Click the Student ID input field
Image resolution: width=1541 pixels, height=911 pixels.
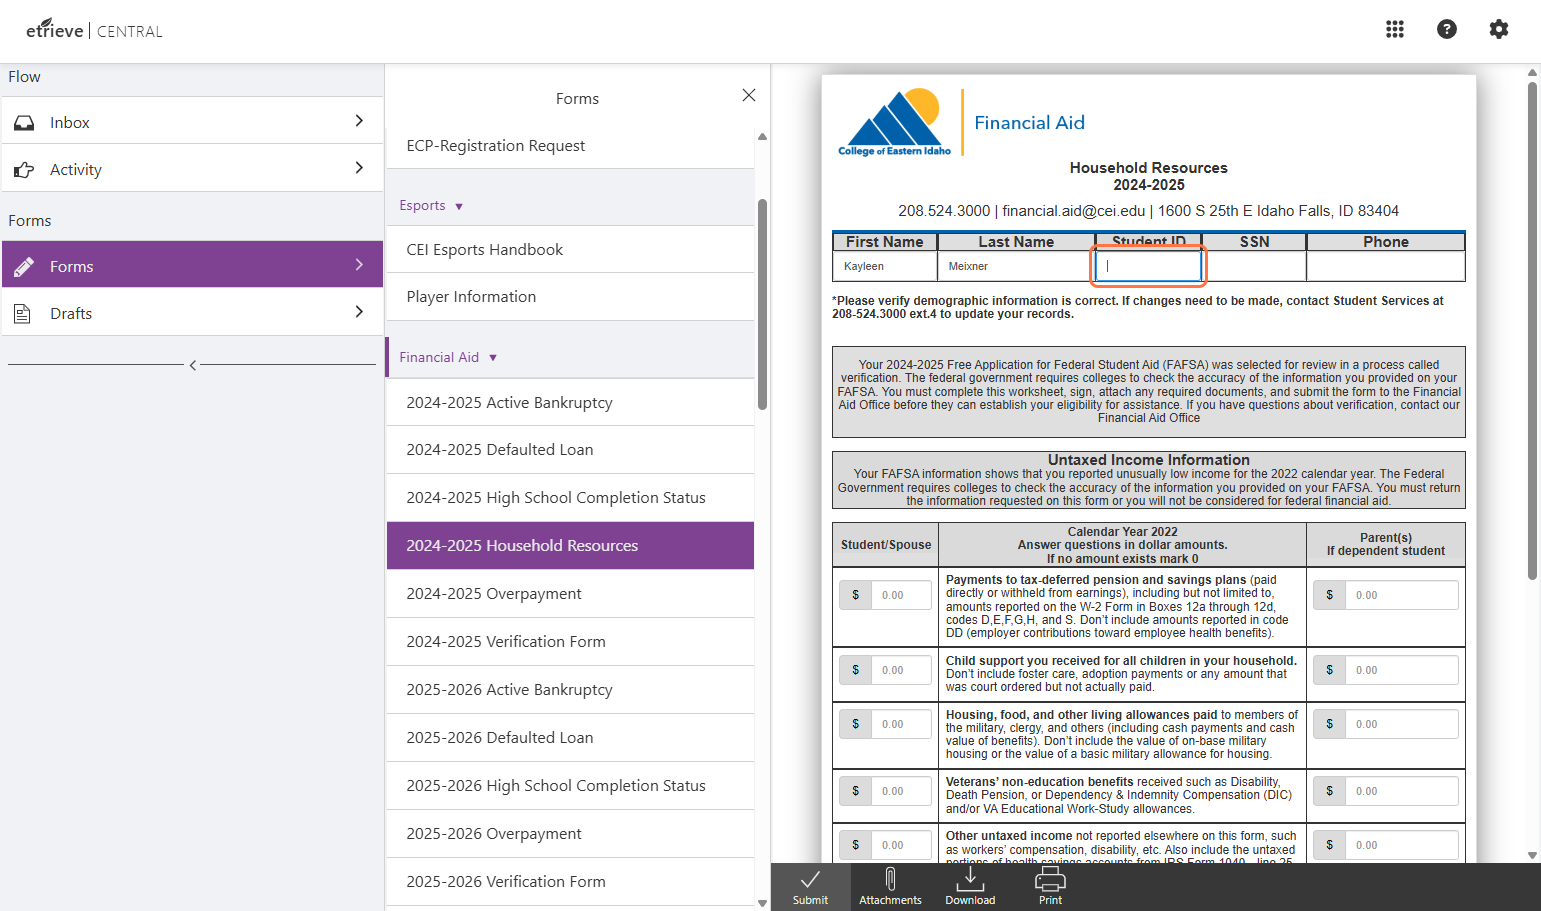1148,266
